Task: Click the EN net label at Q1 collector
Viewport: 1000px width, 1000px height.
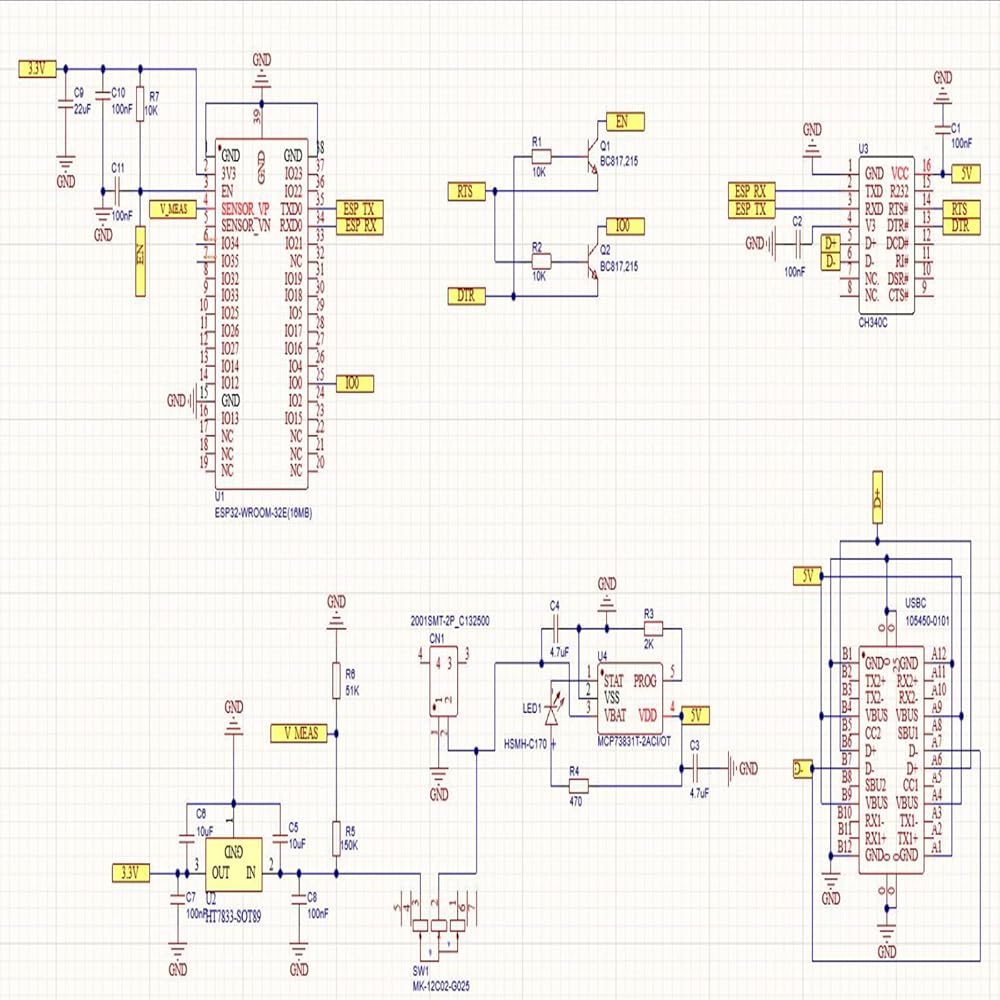Action: (625, 122)
